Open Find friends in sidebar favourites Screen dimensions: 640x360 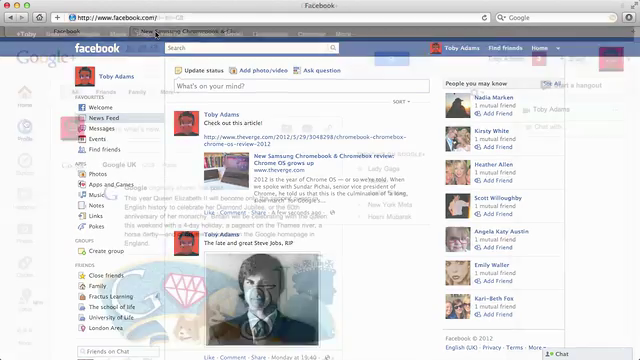coord(104,149)
